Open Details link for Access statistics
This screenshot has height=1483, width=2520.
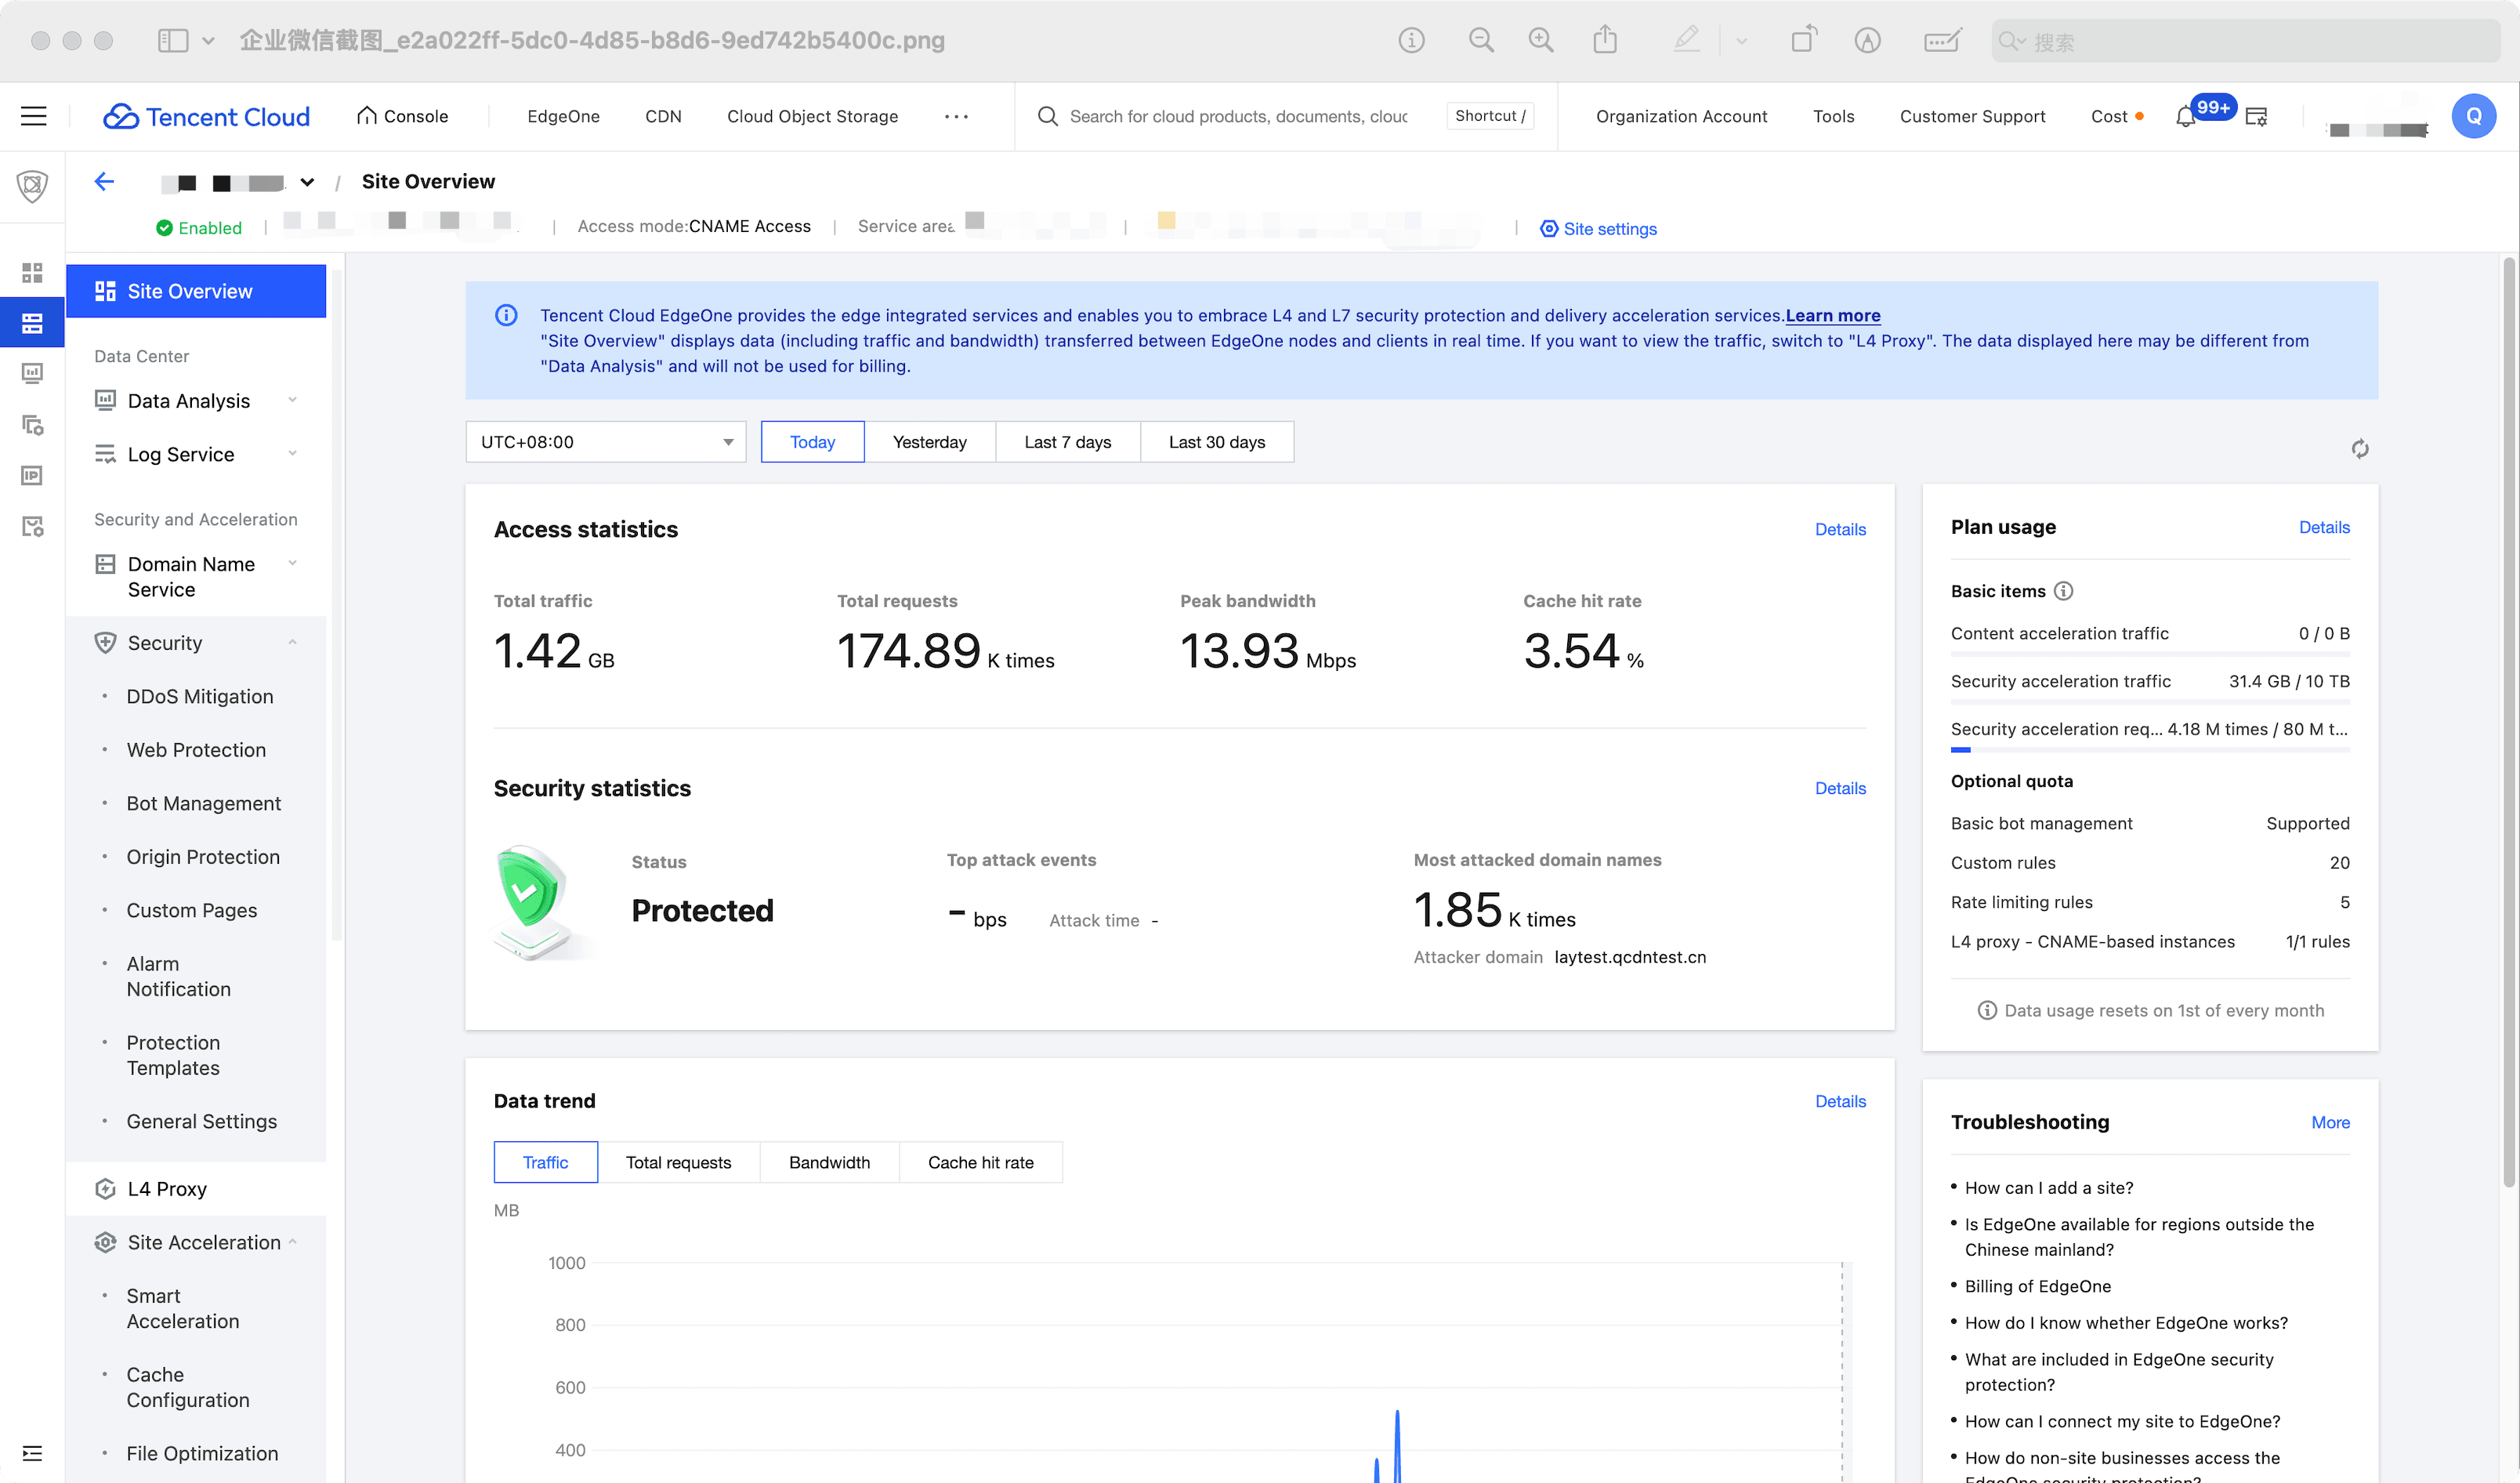pos(1839,529)
